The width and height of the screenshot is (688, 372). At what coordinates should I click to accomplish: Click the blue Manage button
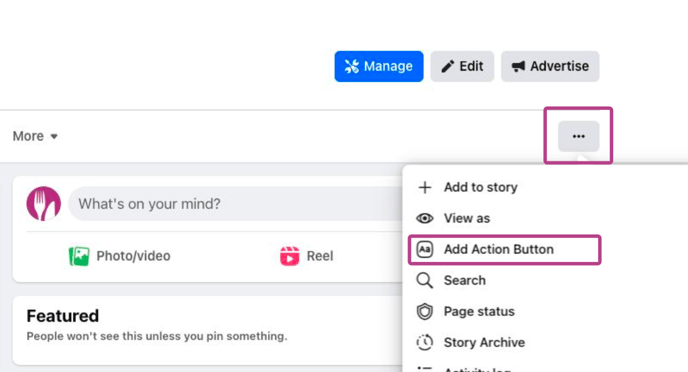click(x=379, y=66)
